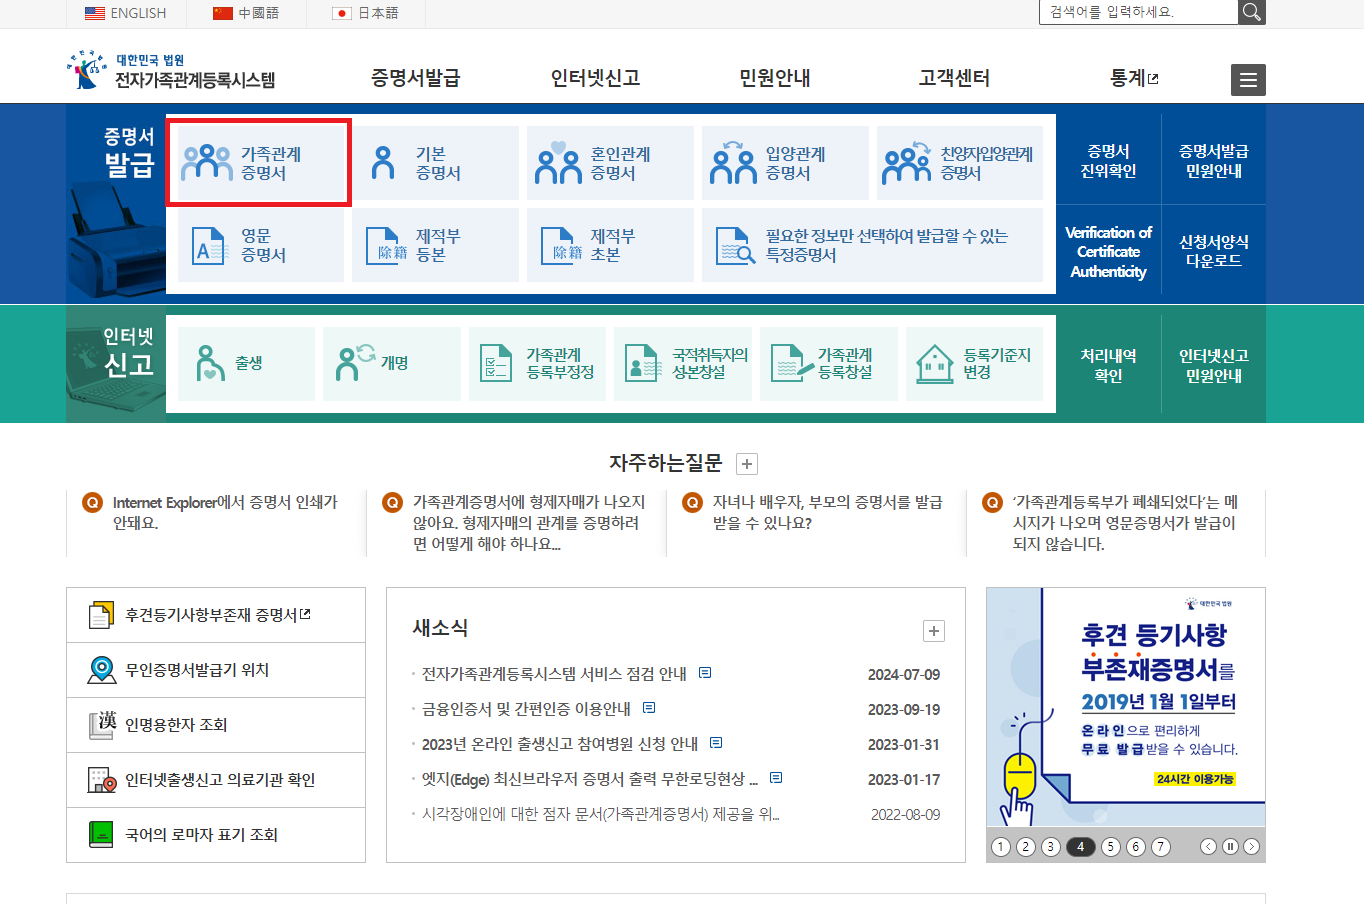Select the 개명 (Name change) icon

point(391,363)
